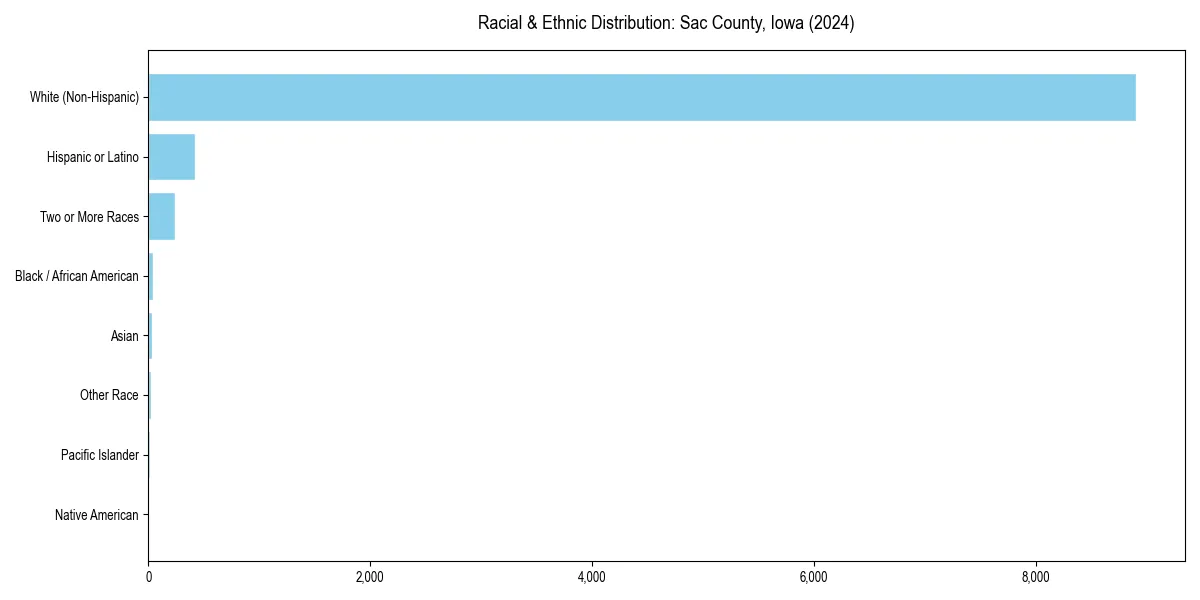Click the Other Race label
Image resolution: width=1200 pixels, height=600 pixels.
110,395
